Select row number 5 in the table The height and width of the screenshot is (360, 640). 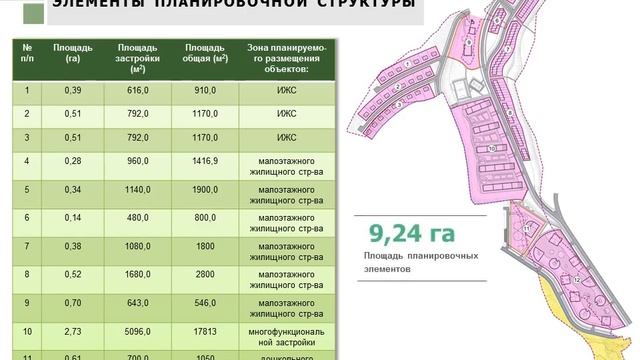[27, 190]
